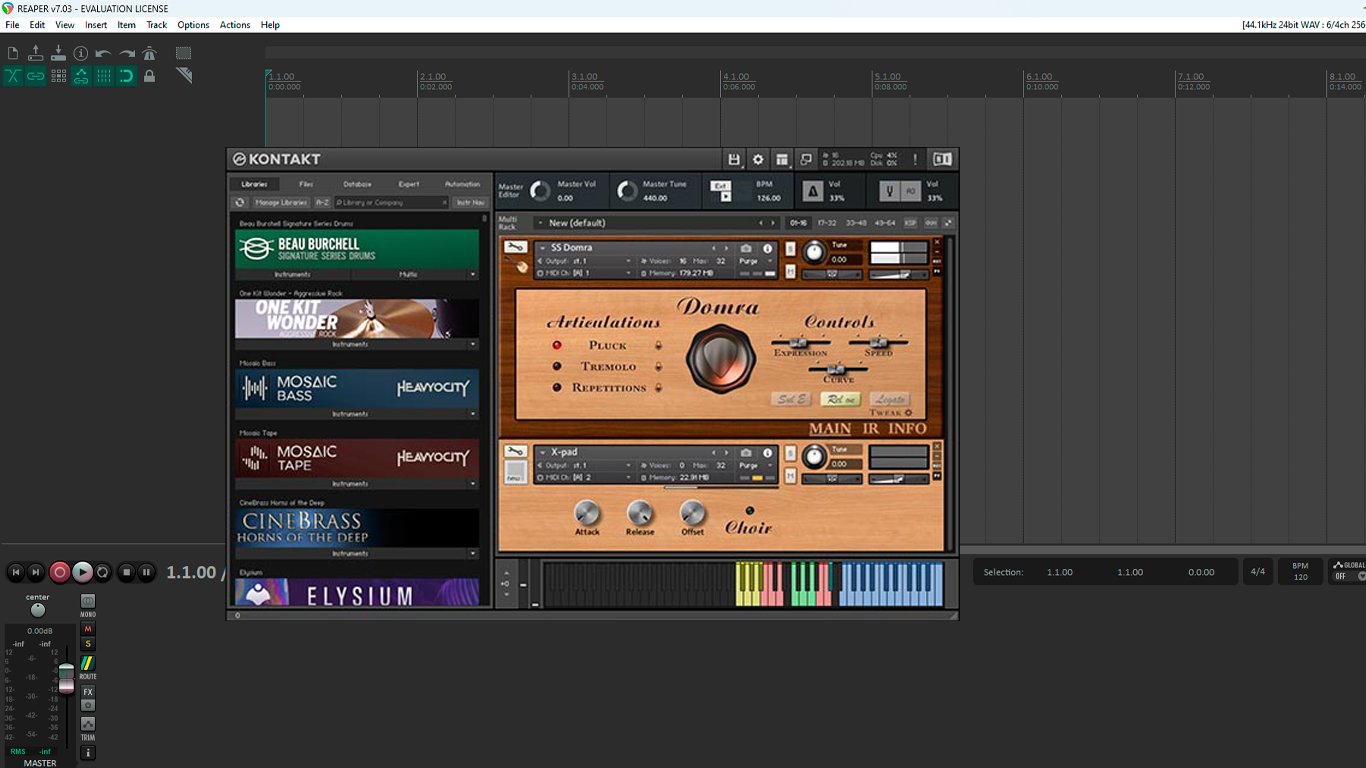Open the Domra IR page
Screen dimensions: 1366x768
pos(871,429)
